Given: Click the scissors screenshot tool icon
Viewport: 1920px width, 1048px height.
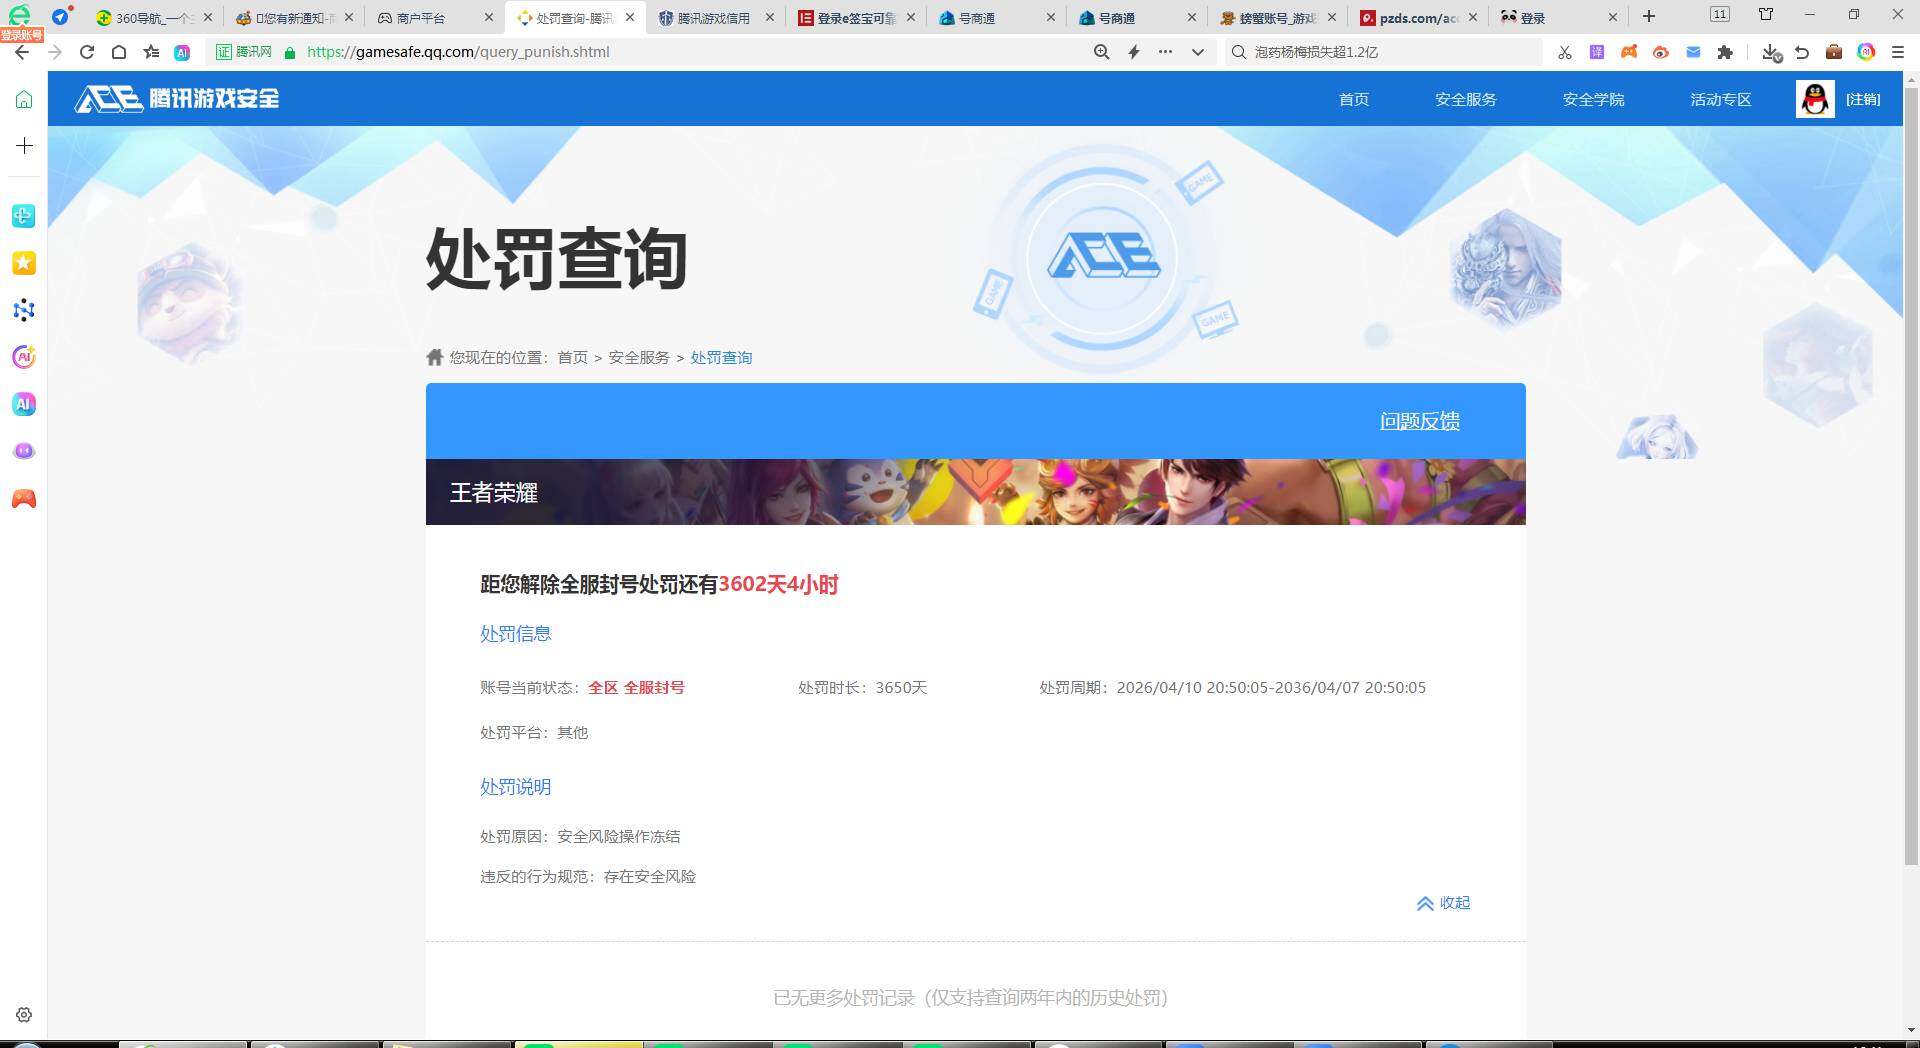Looking at the screenshot, I should pyautogui.click(x=1565, y=52).
